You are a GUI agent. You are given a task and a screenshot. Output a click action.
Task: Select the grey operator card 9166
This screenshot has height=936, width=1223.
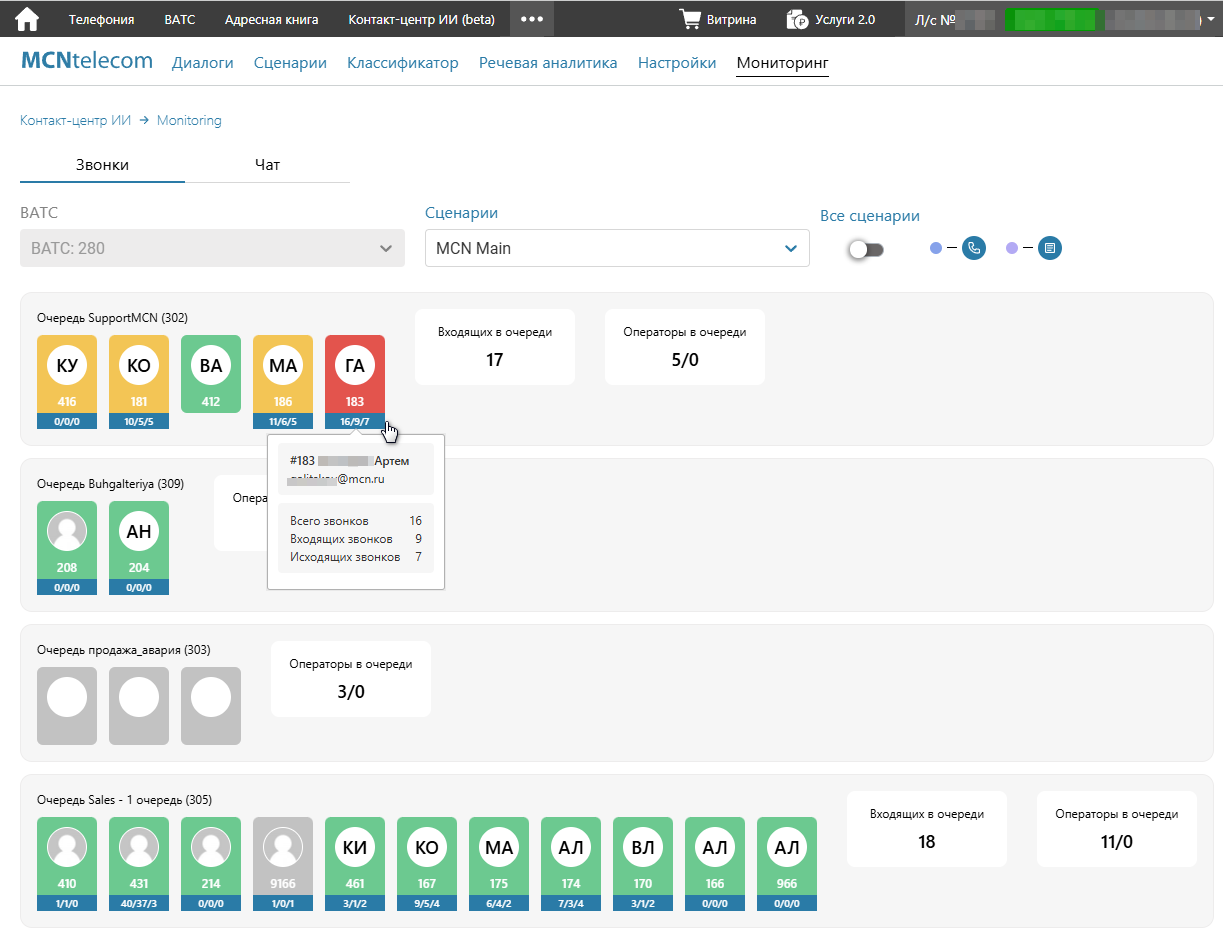(x=283, y=864)
